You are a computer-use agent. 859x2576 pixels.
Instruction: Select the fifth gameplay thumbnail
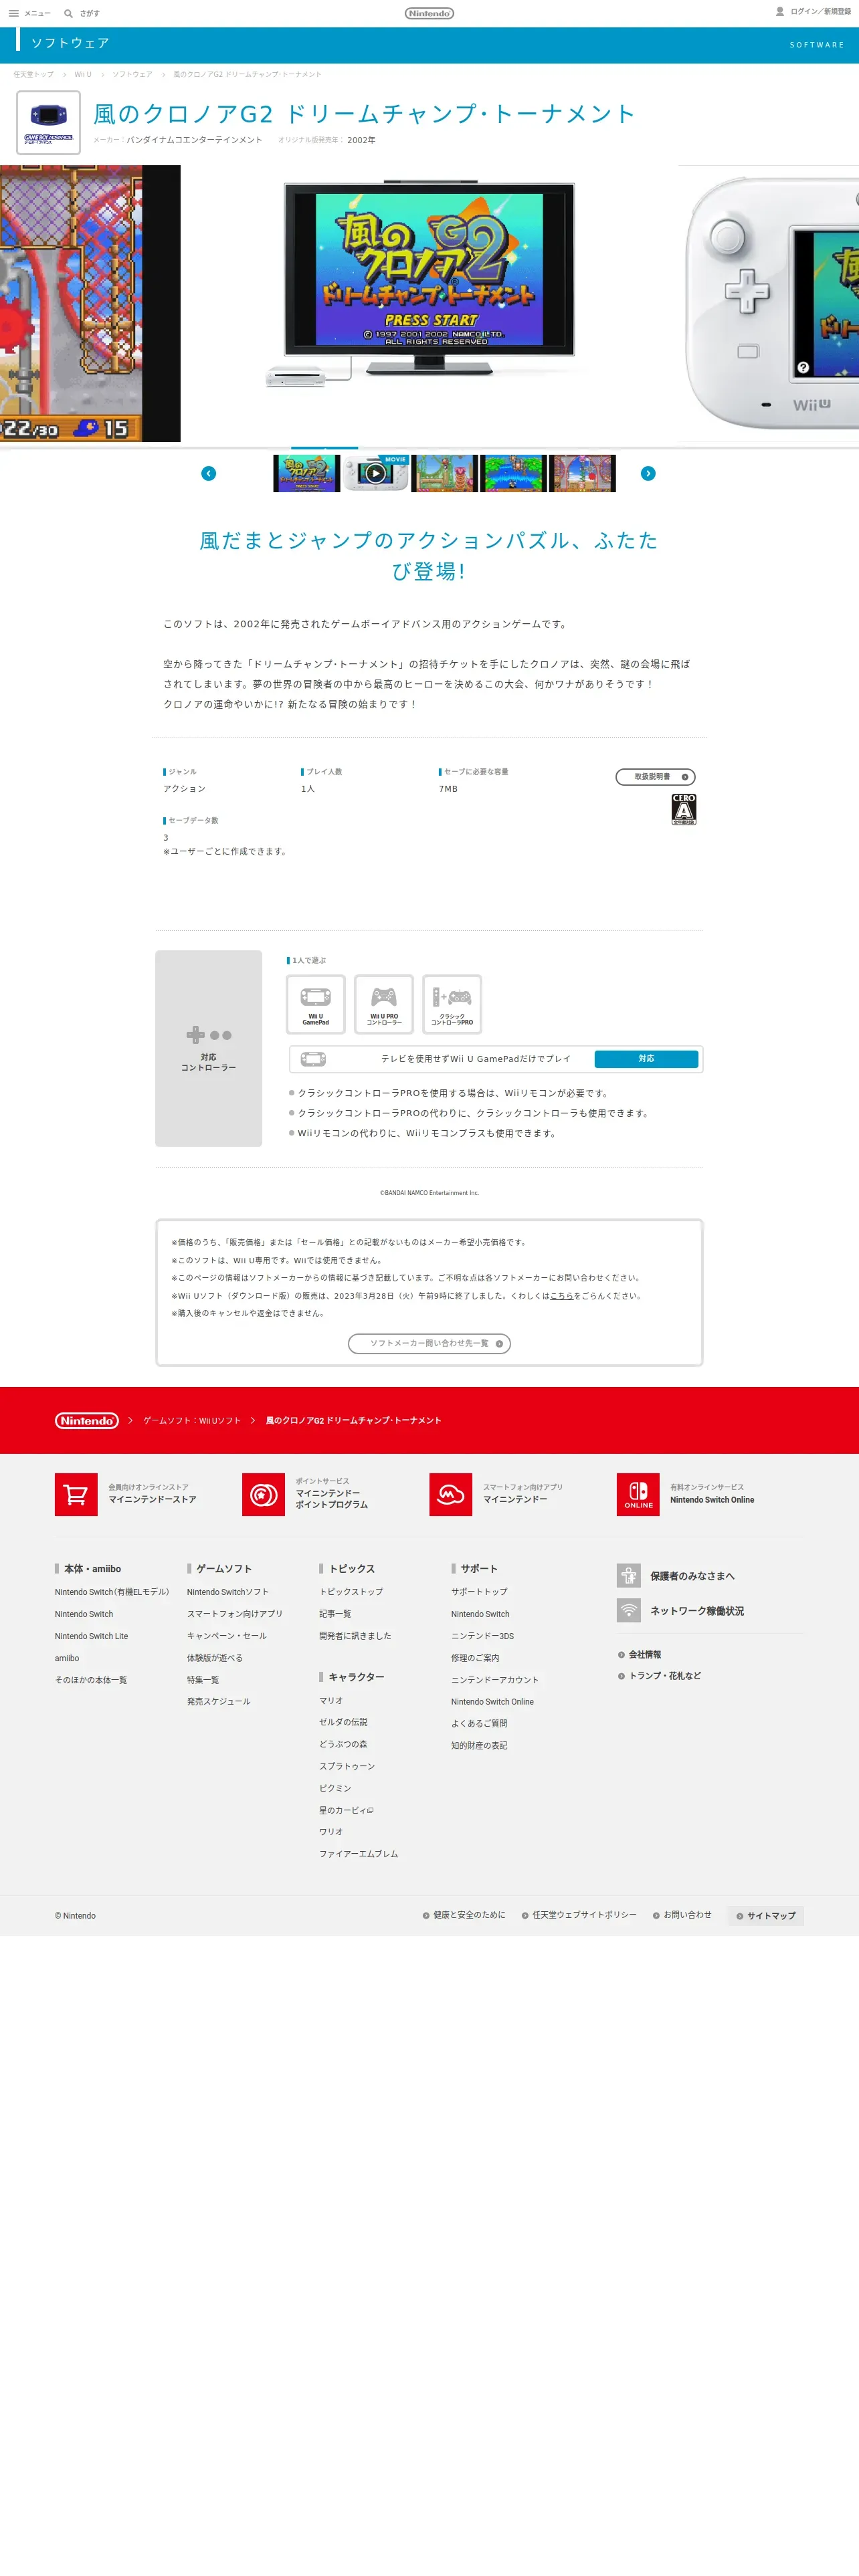(582, 473)
